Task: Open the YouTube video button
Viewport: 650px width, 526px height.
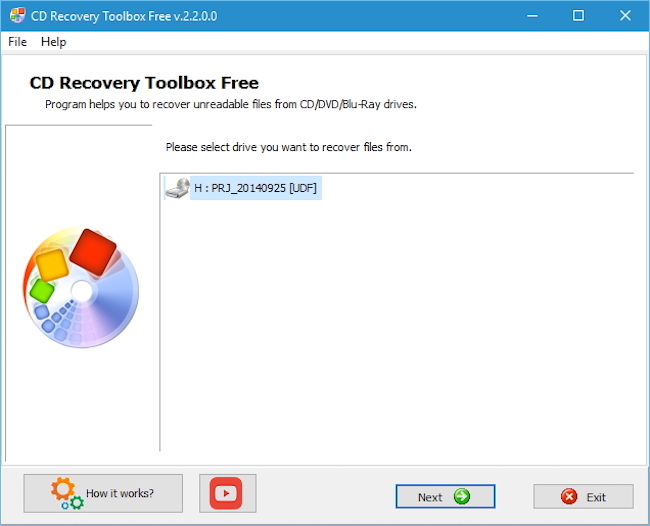Action: pyautogui.click(x=228, y=493)
